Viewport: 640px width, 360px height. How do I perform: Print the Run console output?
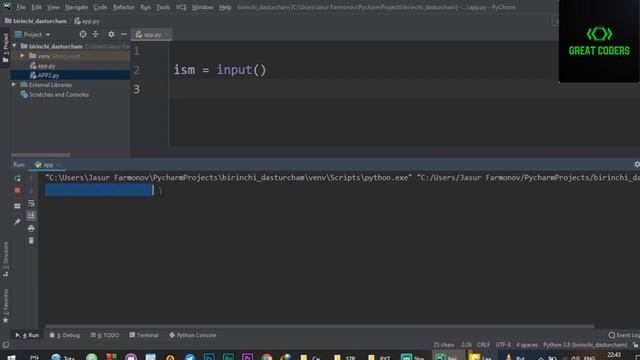click(x=31, y=228)
